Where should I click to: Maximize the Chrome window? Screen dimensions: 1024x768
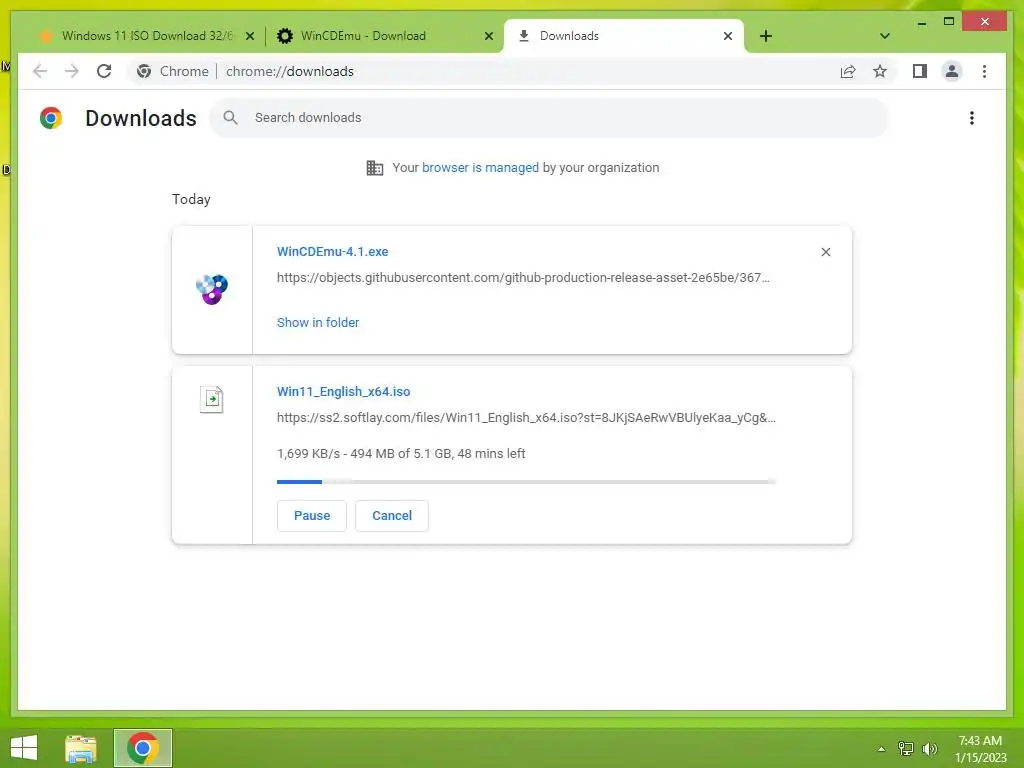[949, 22]
